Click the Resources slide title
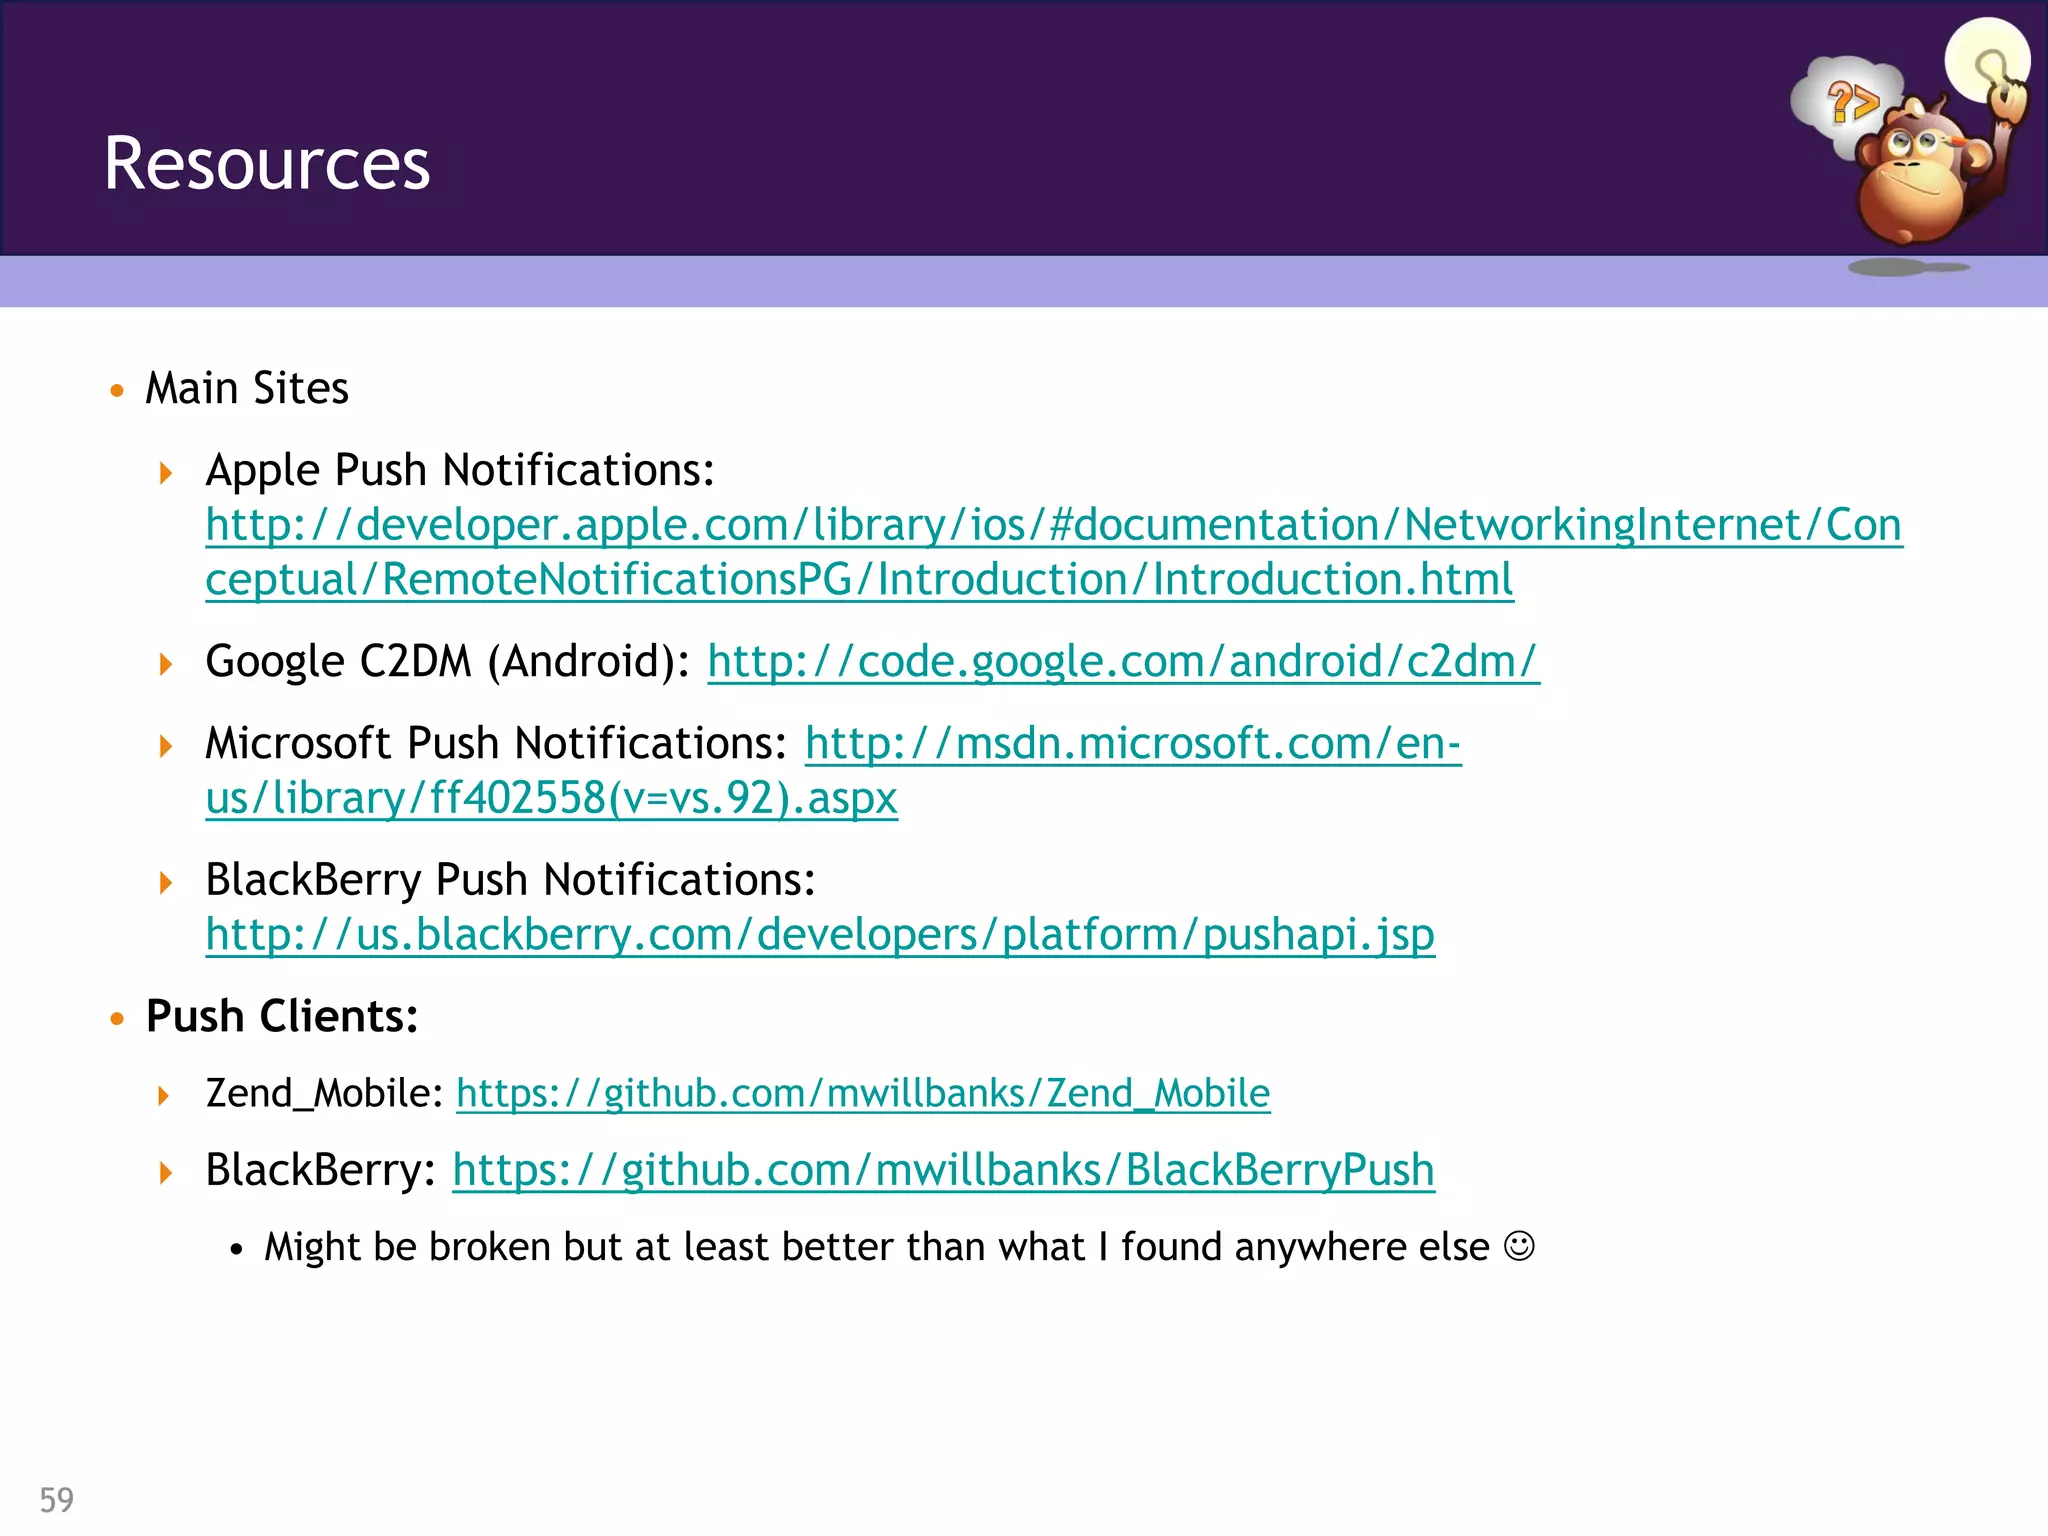 tap(267, 163)
